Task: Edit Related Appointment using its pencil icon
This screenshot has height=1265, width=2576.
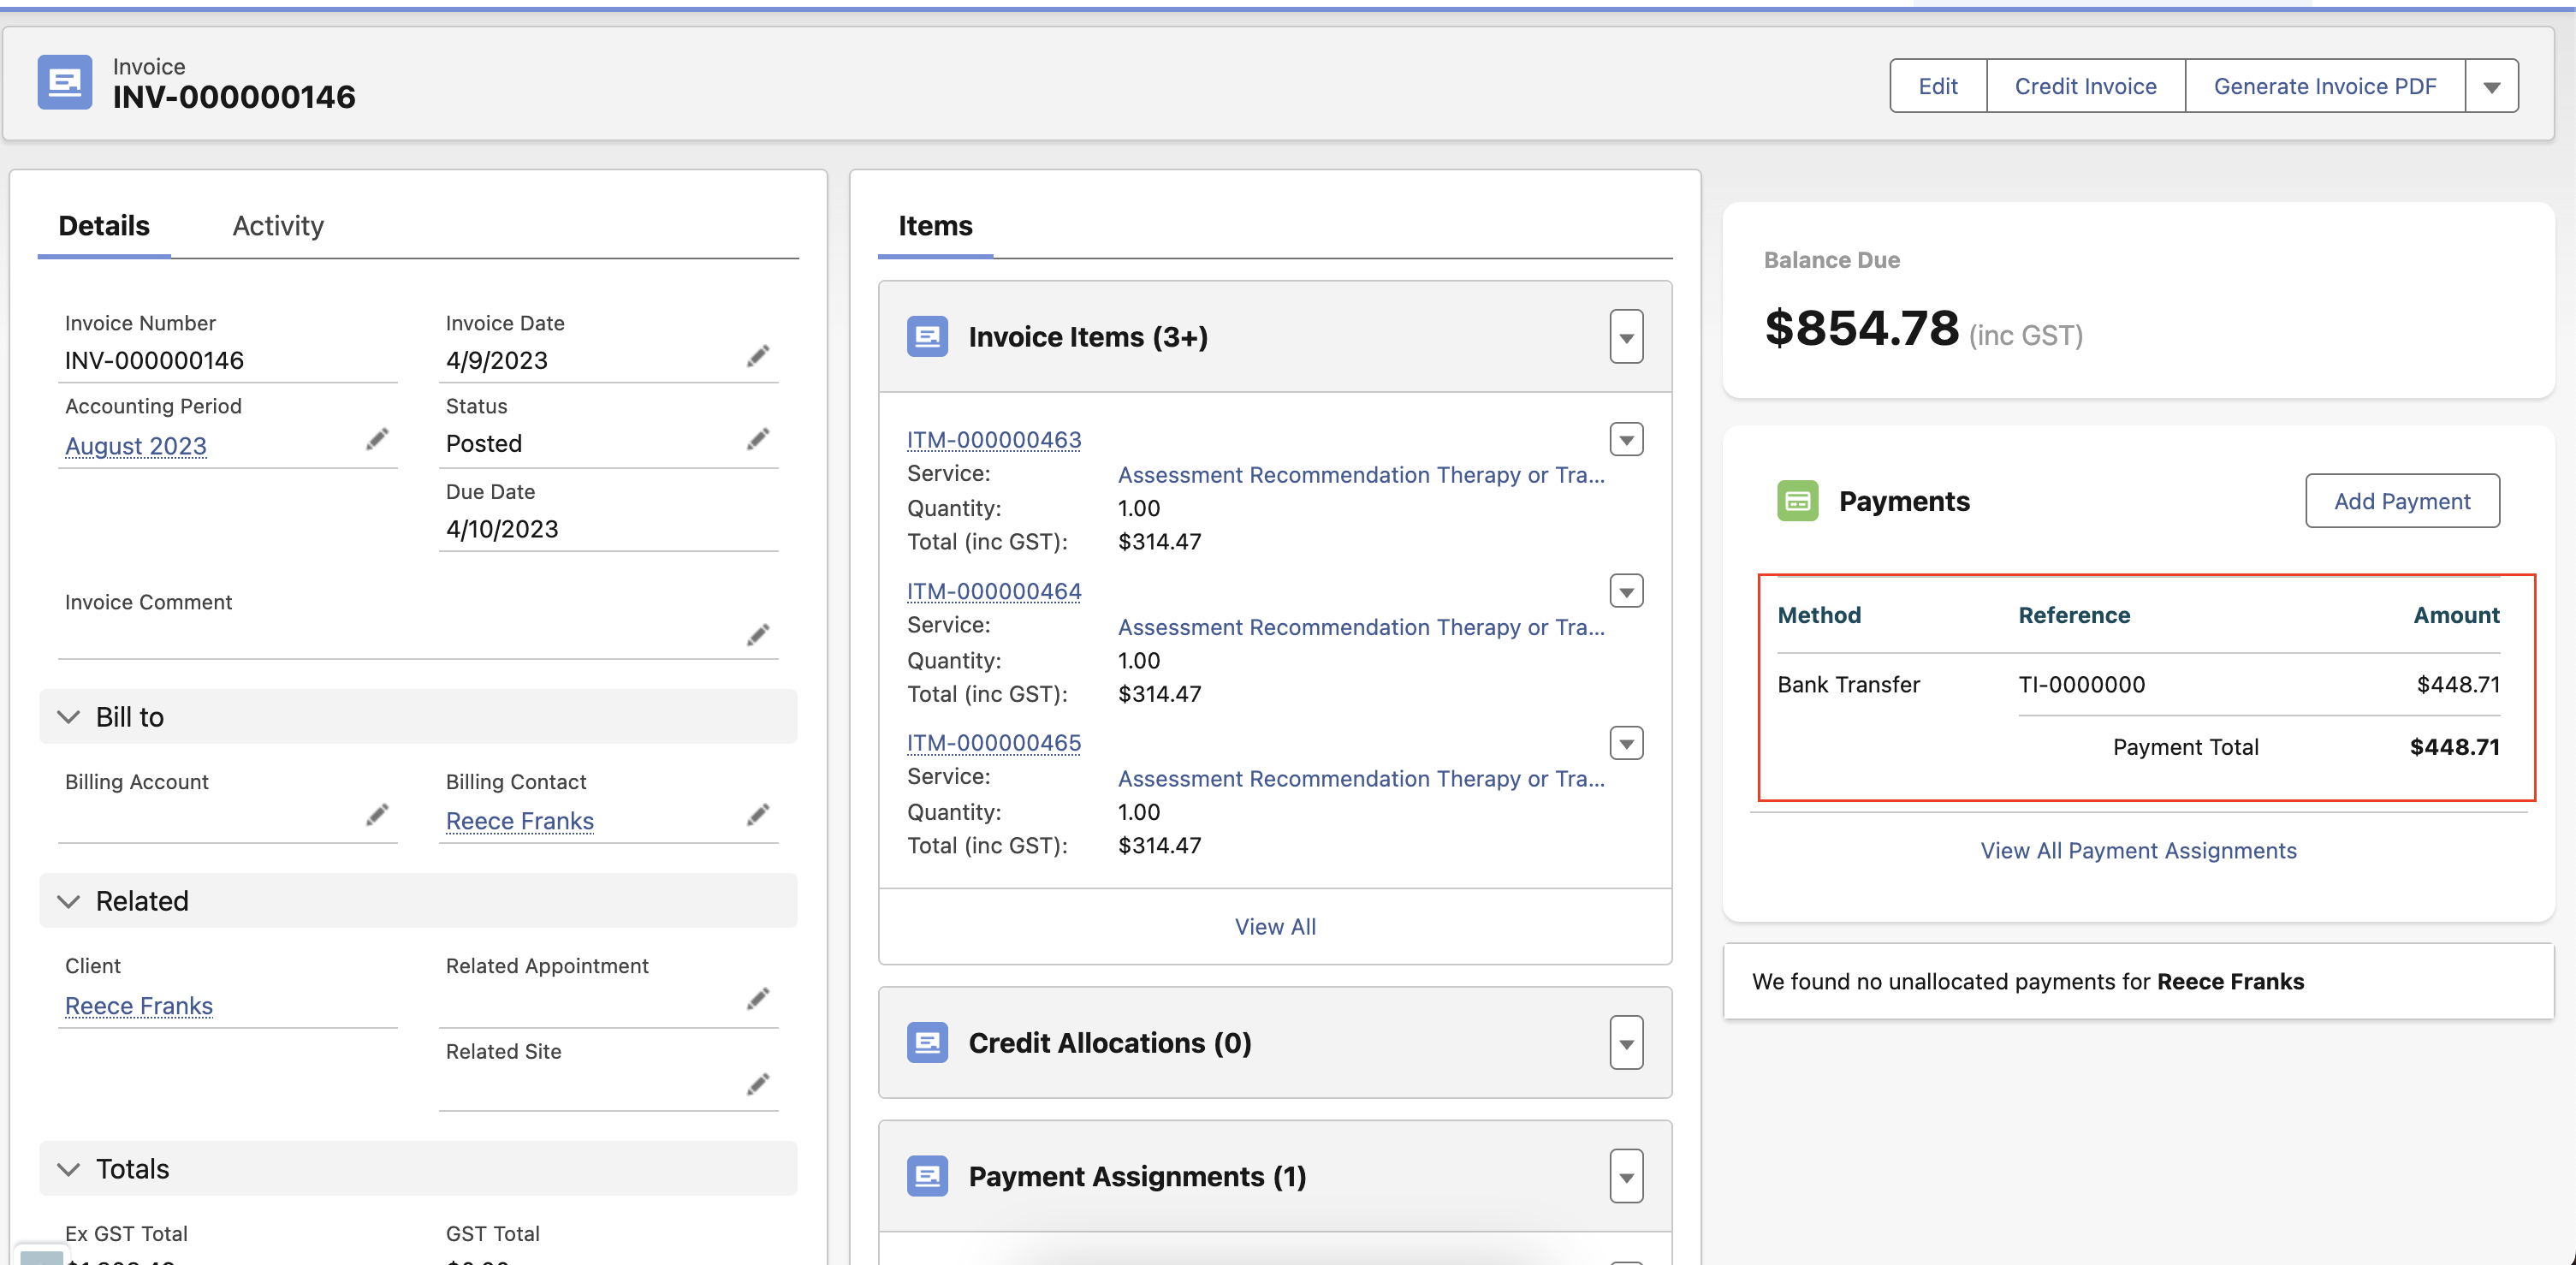Action: [x=758, y=998]
